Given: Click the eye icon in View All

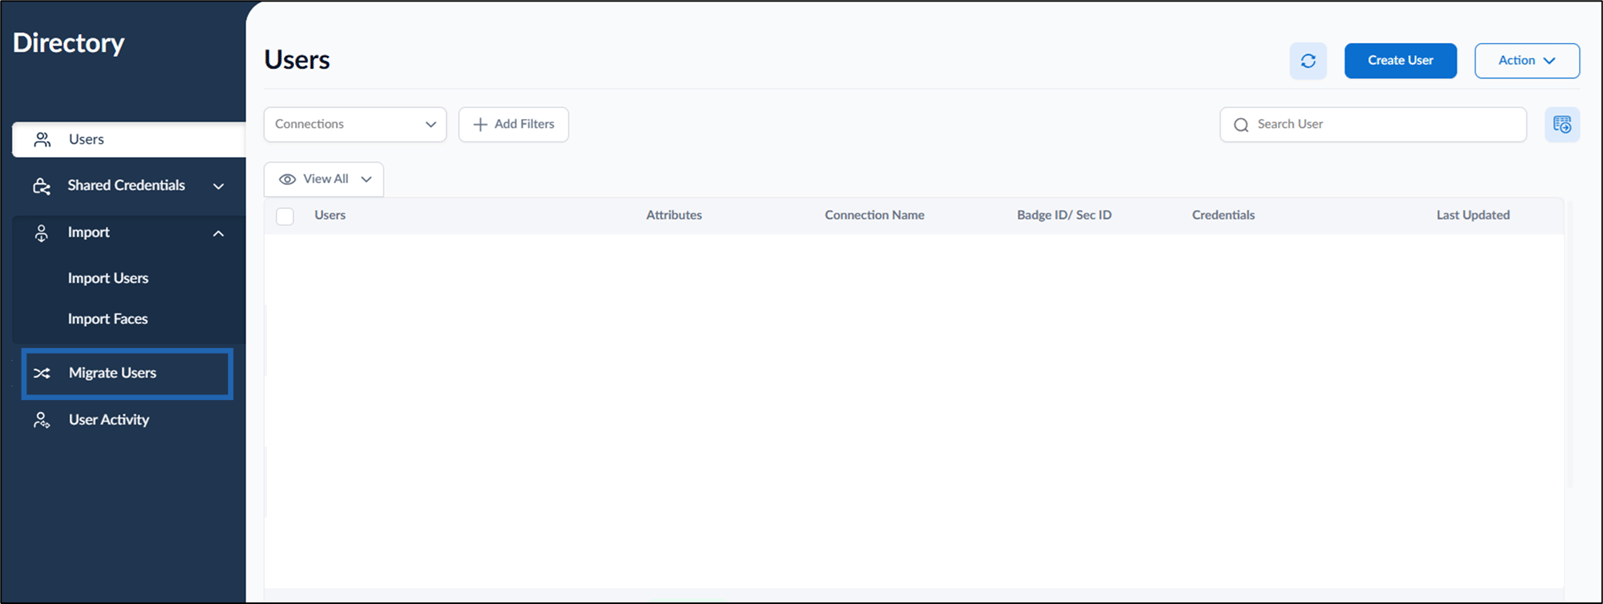Looking at the screenshot, I should point(287,180).
